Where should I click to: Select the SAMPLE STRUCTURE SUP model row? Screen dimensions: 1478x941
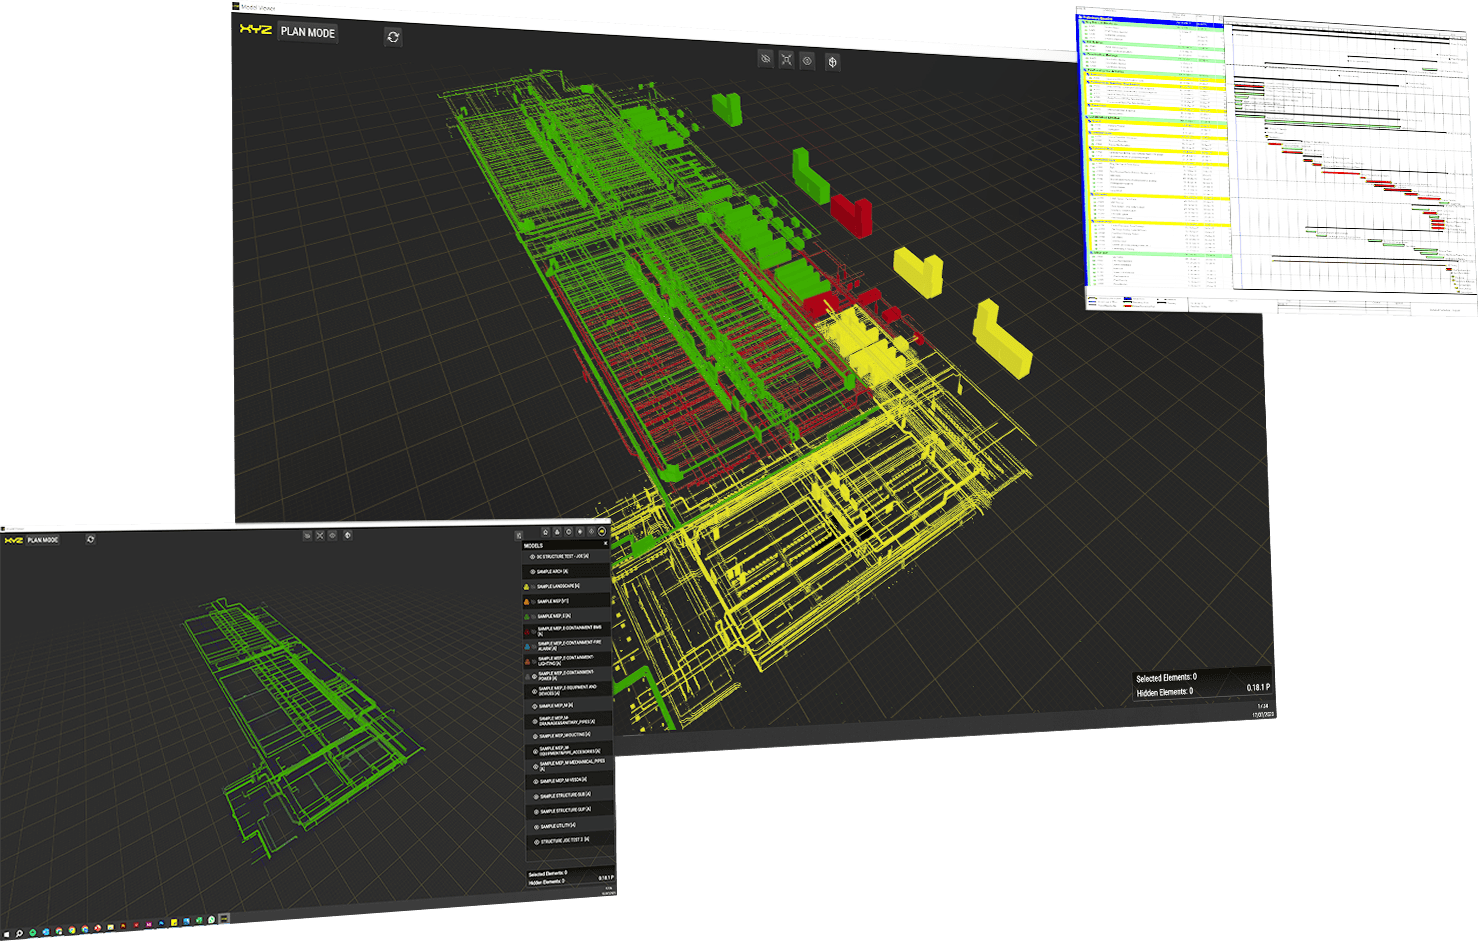point(570,811)
